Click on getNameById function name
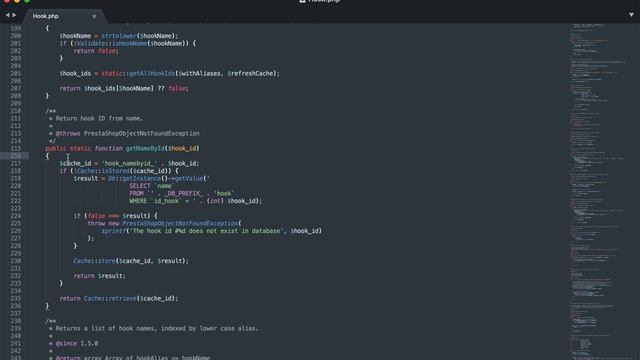Image resolution: width=640 pixels, height=360 pixels. (x=145, y=149)
